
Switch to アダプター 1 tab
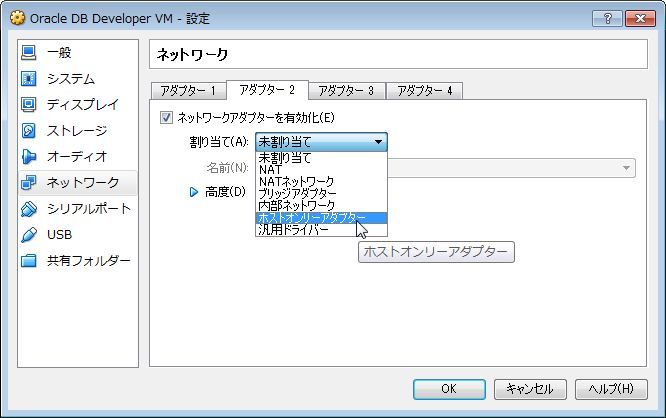(x=188, y=90)
